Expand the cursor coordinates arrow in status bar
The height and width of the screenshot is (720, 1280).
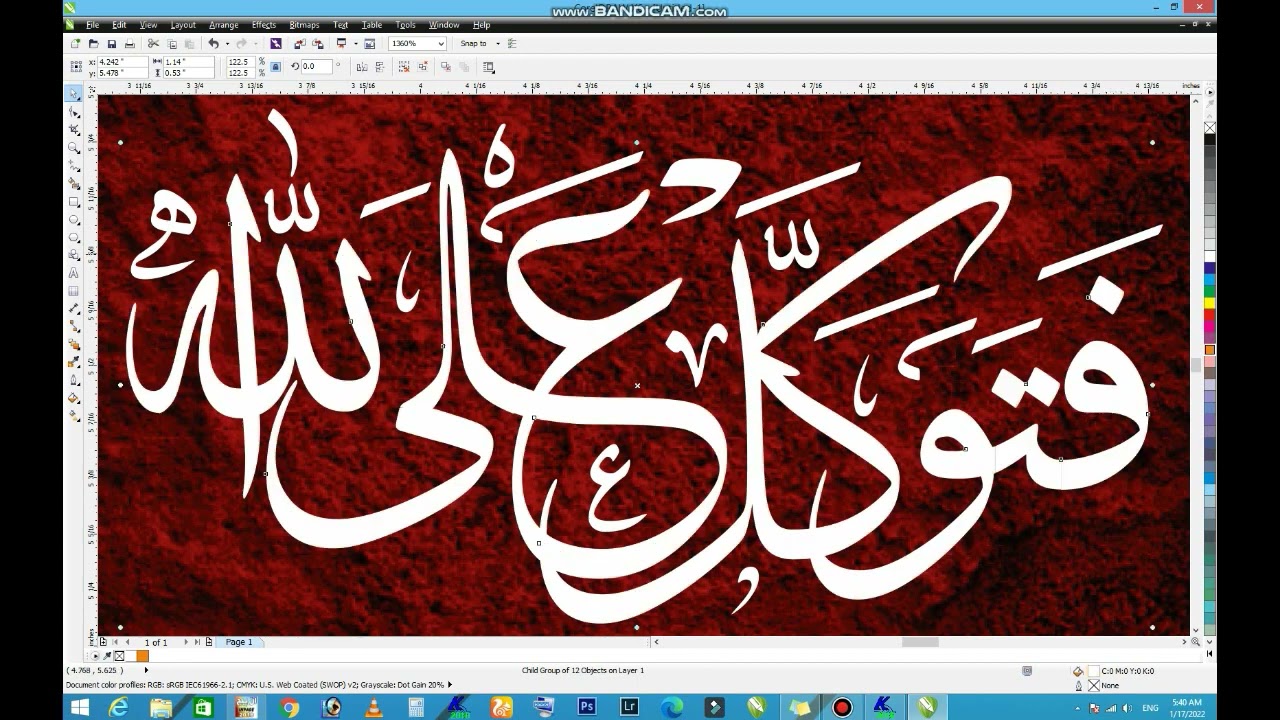pos(146,670)
